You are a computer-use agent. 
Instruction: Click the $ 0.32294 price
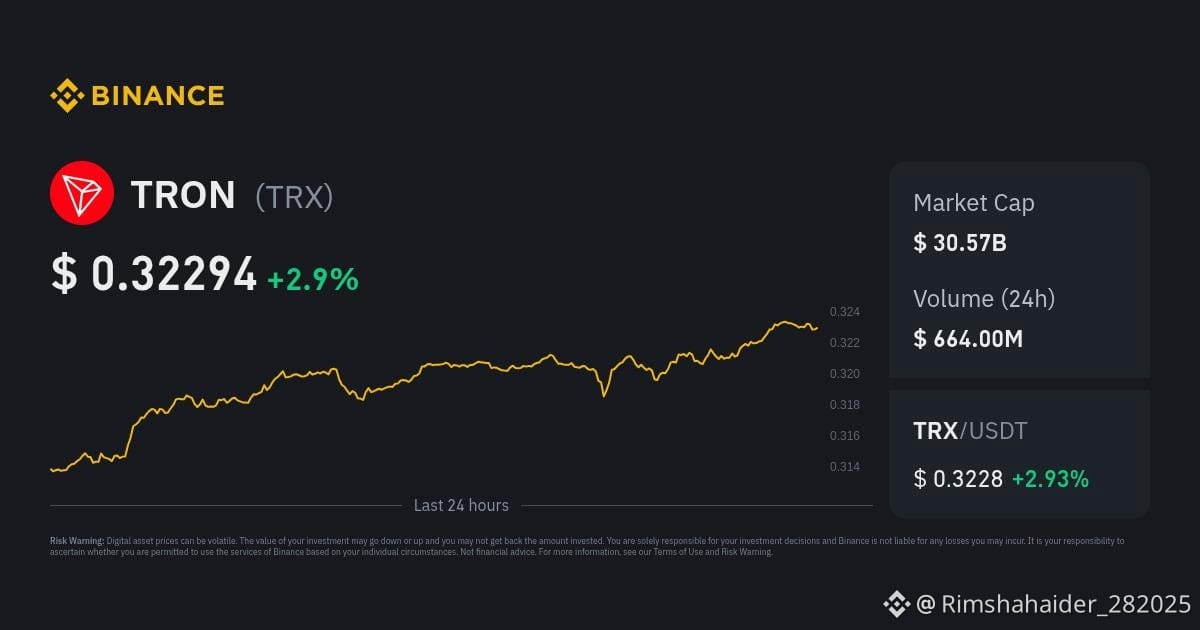154,275
